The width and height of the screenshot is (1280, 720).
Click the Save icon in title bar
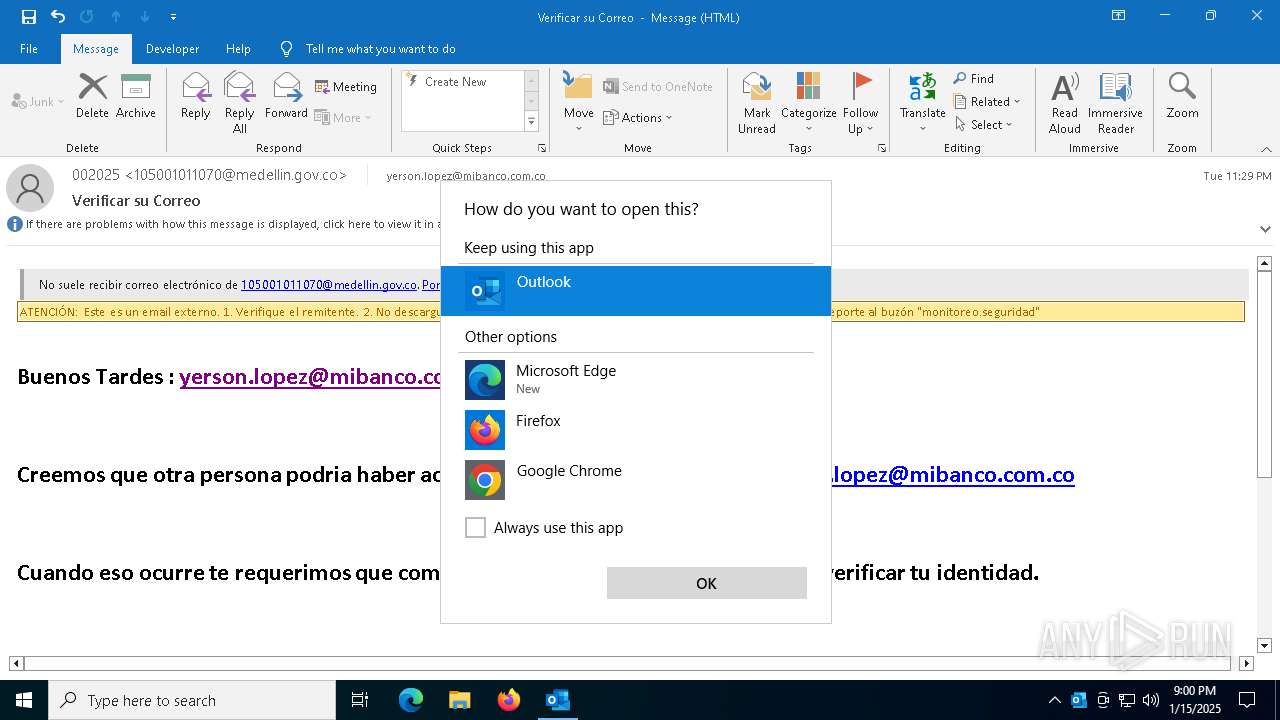(28, 17)
